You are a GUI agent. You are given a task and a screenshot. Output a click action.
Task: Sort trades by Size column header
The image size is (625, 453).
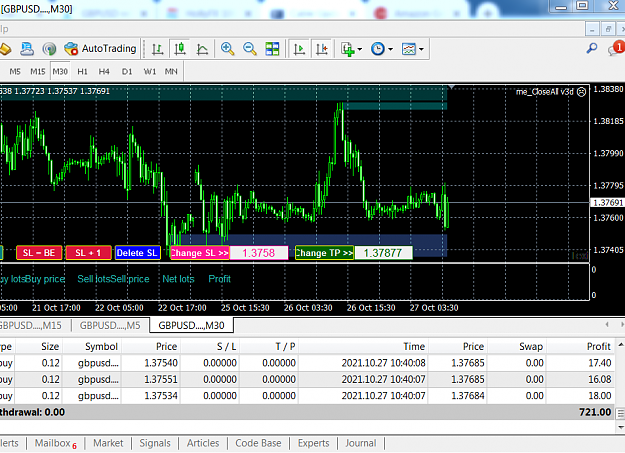39,347
